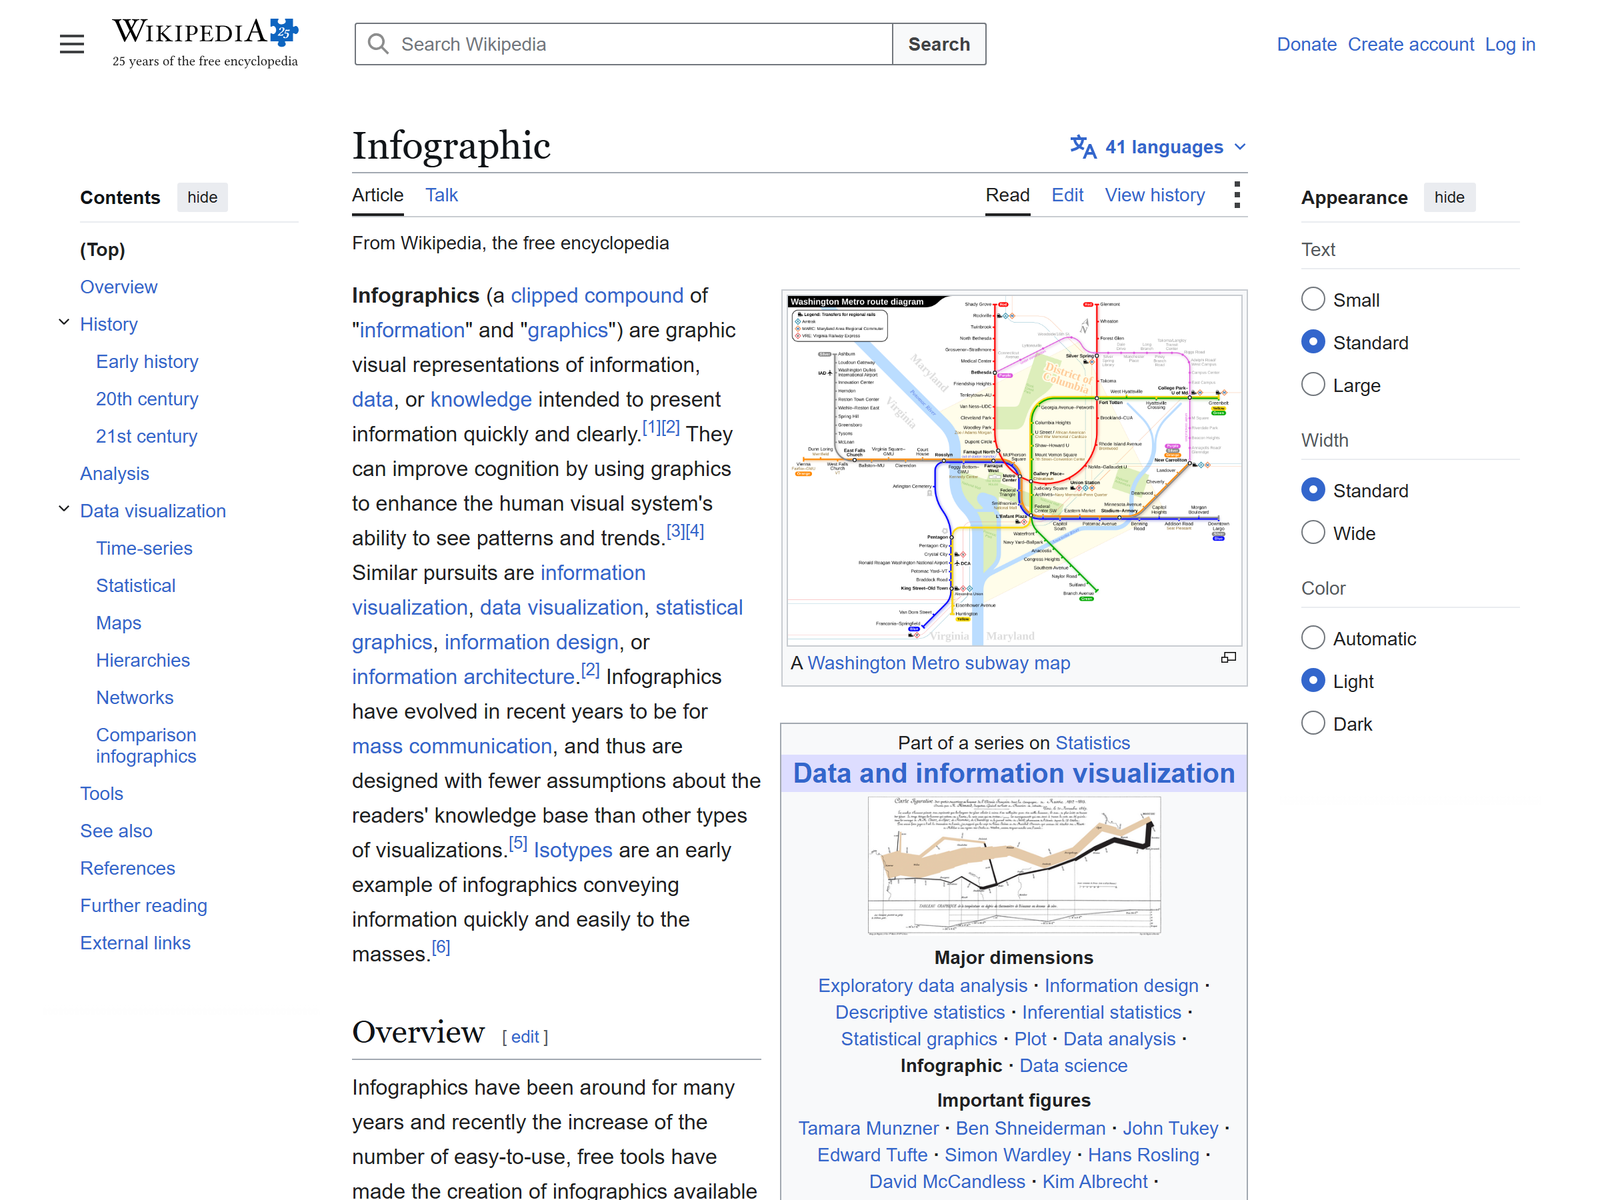The height and width of the screenshot is (1200, 1600).
Task: Select the Read tab
Action: tap(1007, 195)
